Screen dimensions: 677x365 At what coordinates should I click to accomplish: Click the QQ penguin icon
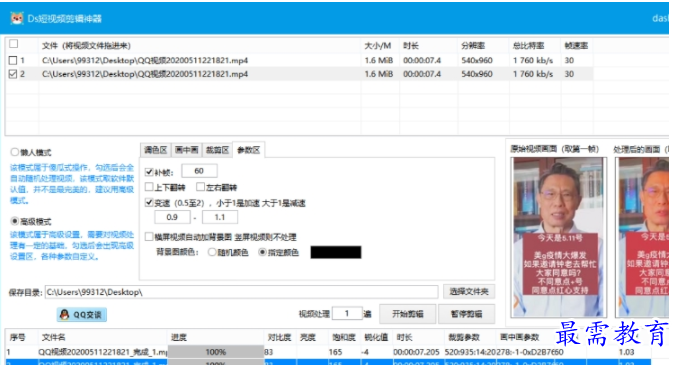point(64,314)
